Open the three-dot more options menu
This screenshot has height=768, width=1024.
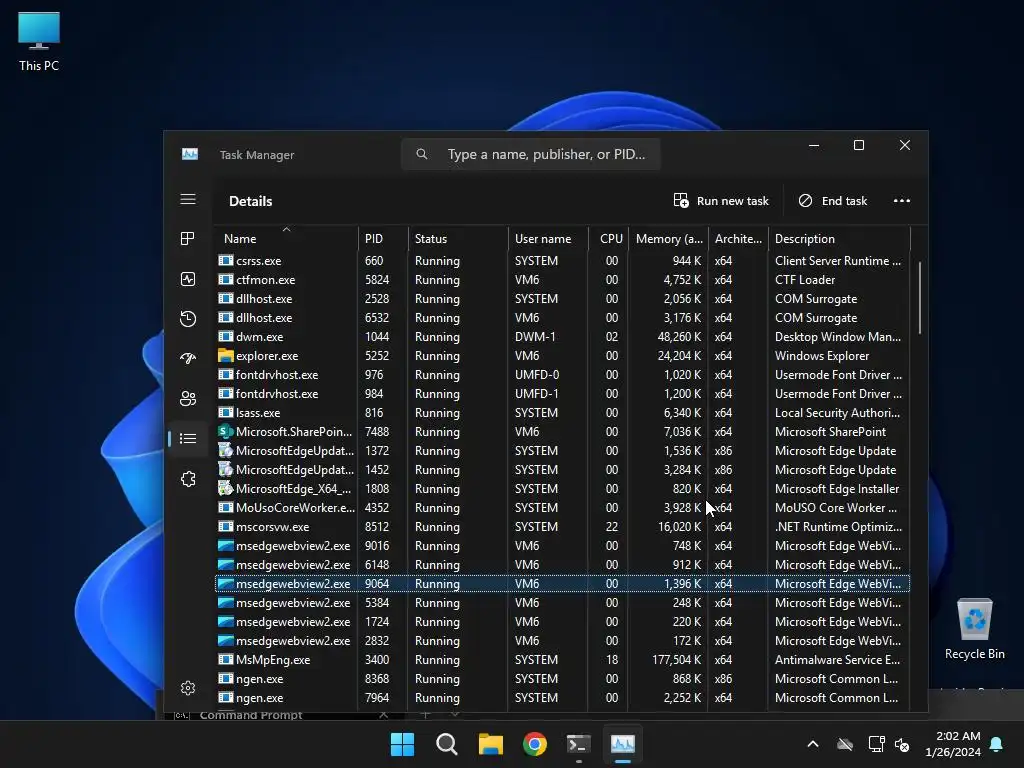click(x=902, y=200)
